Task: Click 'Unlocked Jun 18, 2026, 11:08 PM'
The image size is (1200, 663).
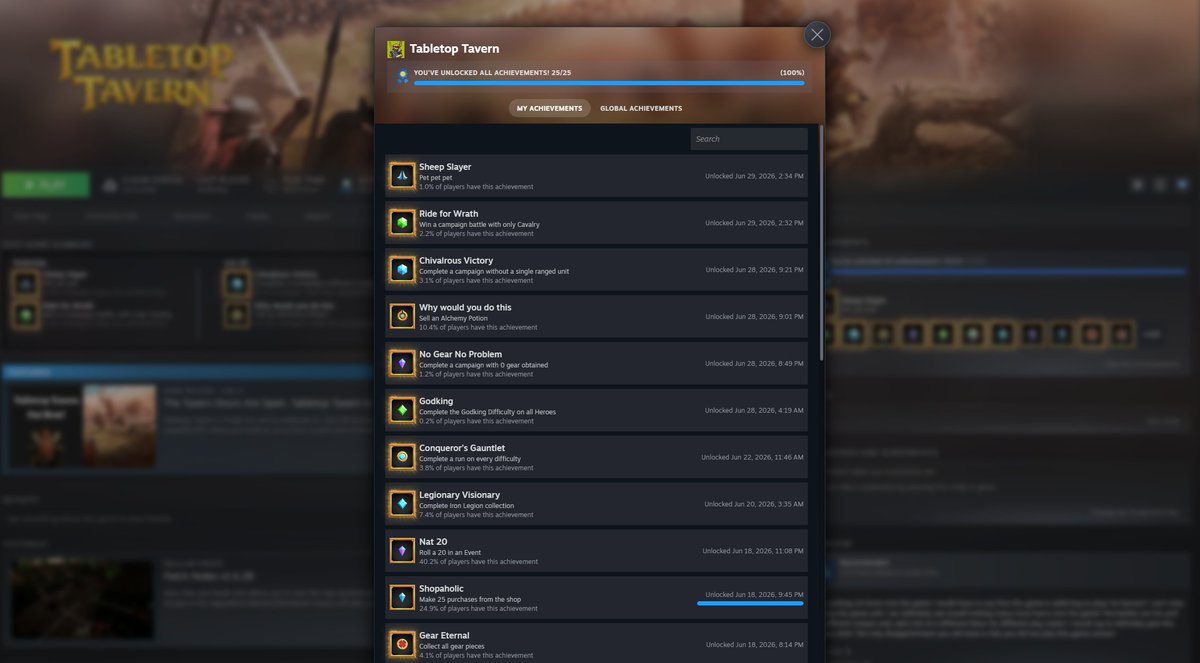Action: (753, 551)
